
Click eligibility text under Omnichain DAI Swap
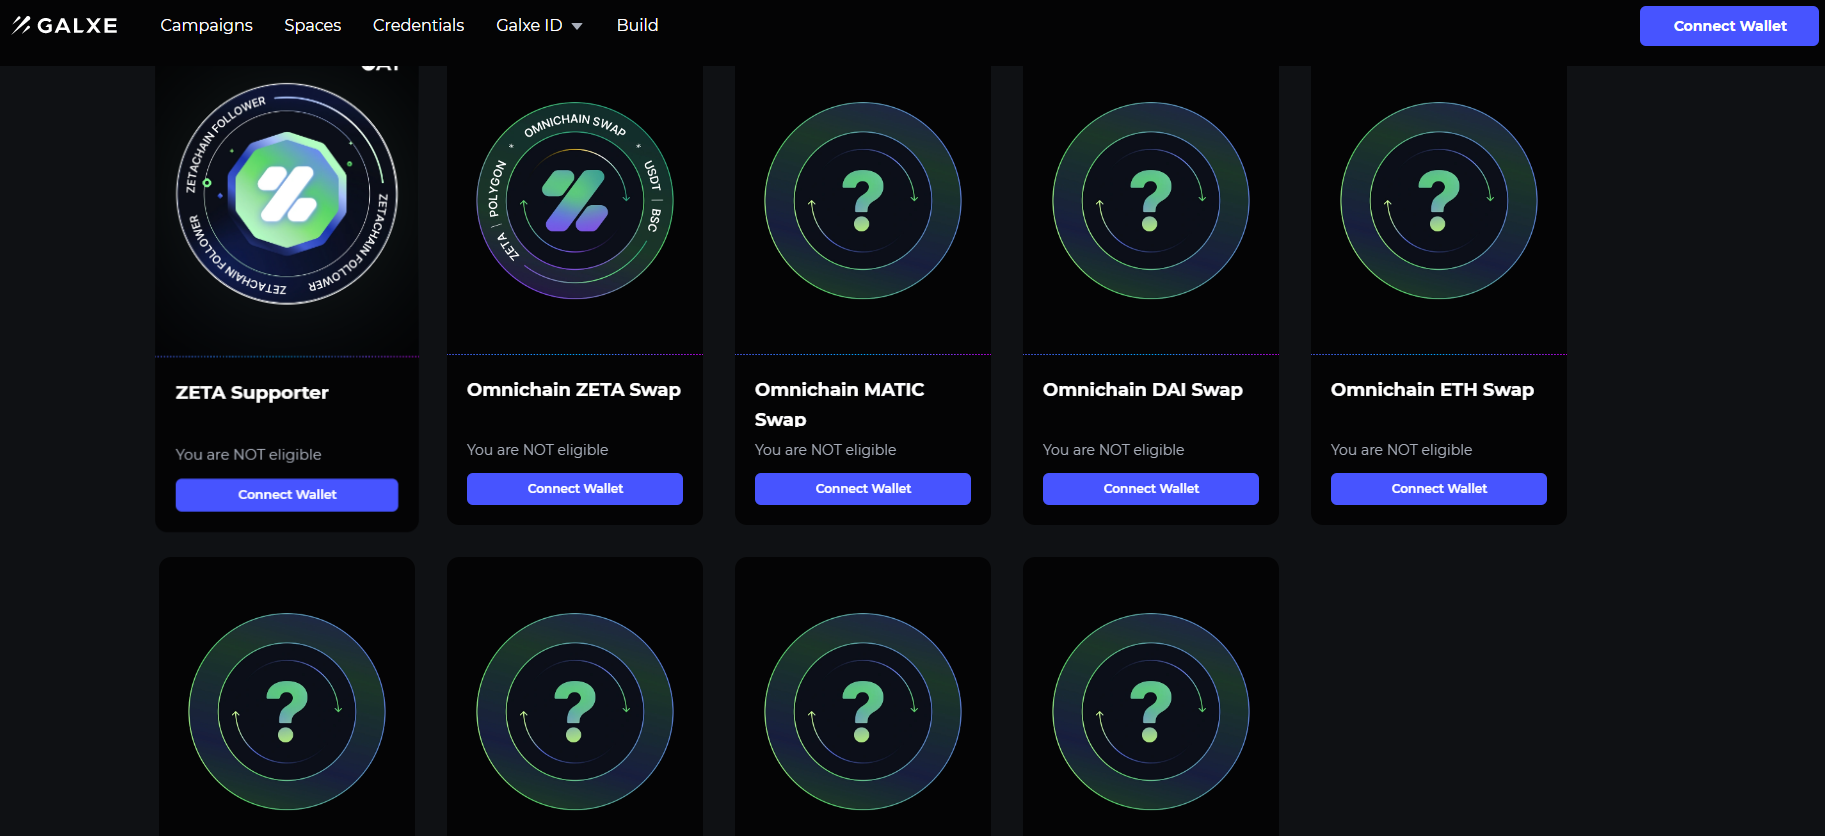click(1113, 450)
